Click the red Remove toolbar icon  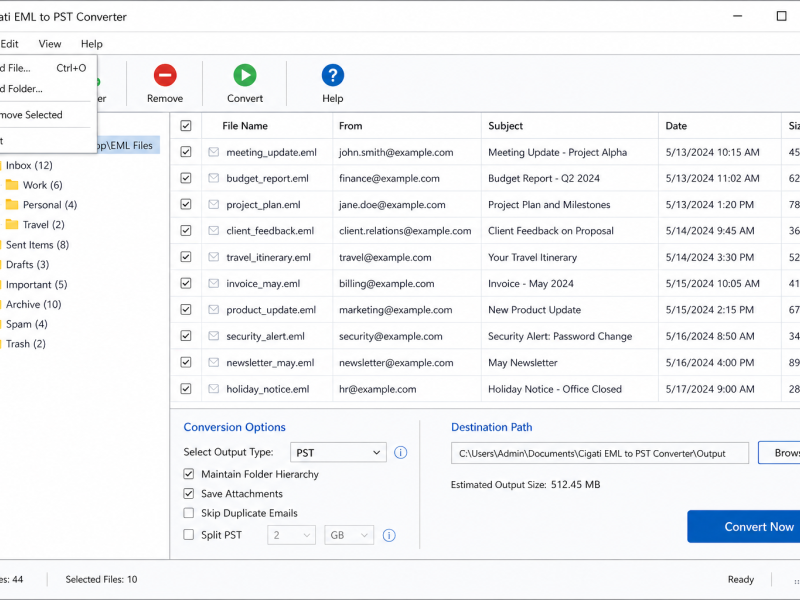click(165, 75)
